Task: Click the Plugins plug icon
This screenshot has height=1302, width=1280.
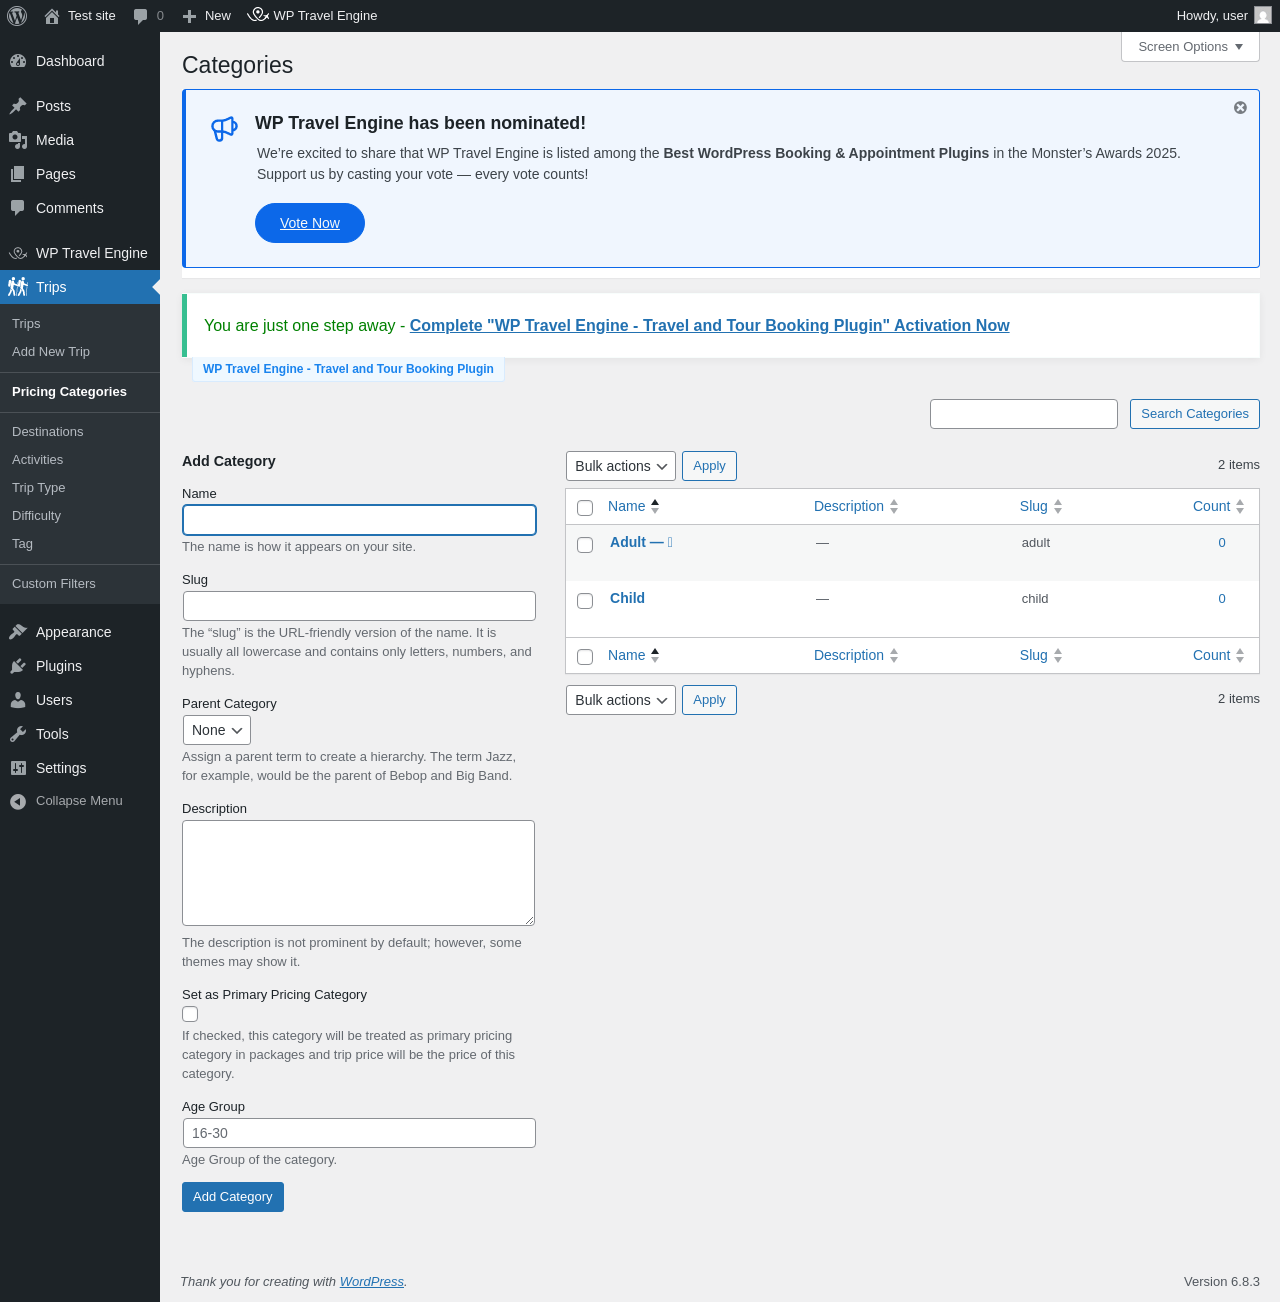Action: [18, 666]
